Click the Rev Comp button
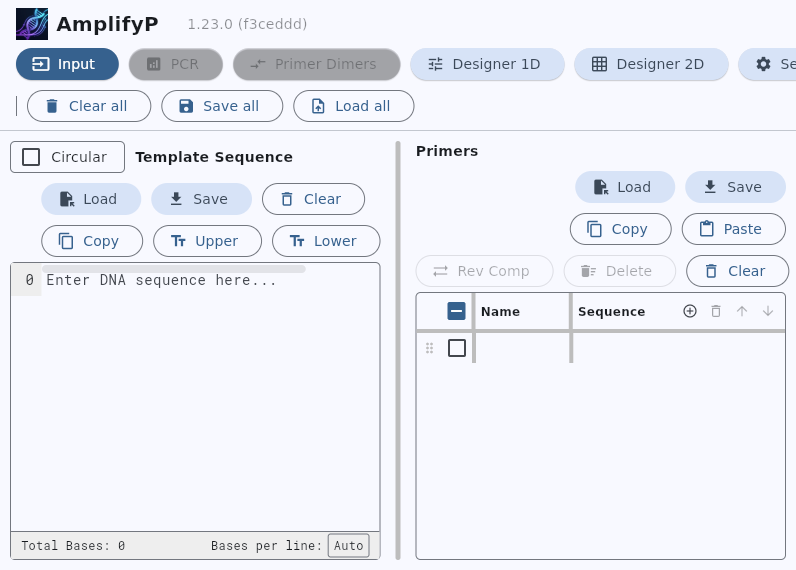This screenshot has height=570, width=796. pyautogui.click(x=484, y=271)
